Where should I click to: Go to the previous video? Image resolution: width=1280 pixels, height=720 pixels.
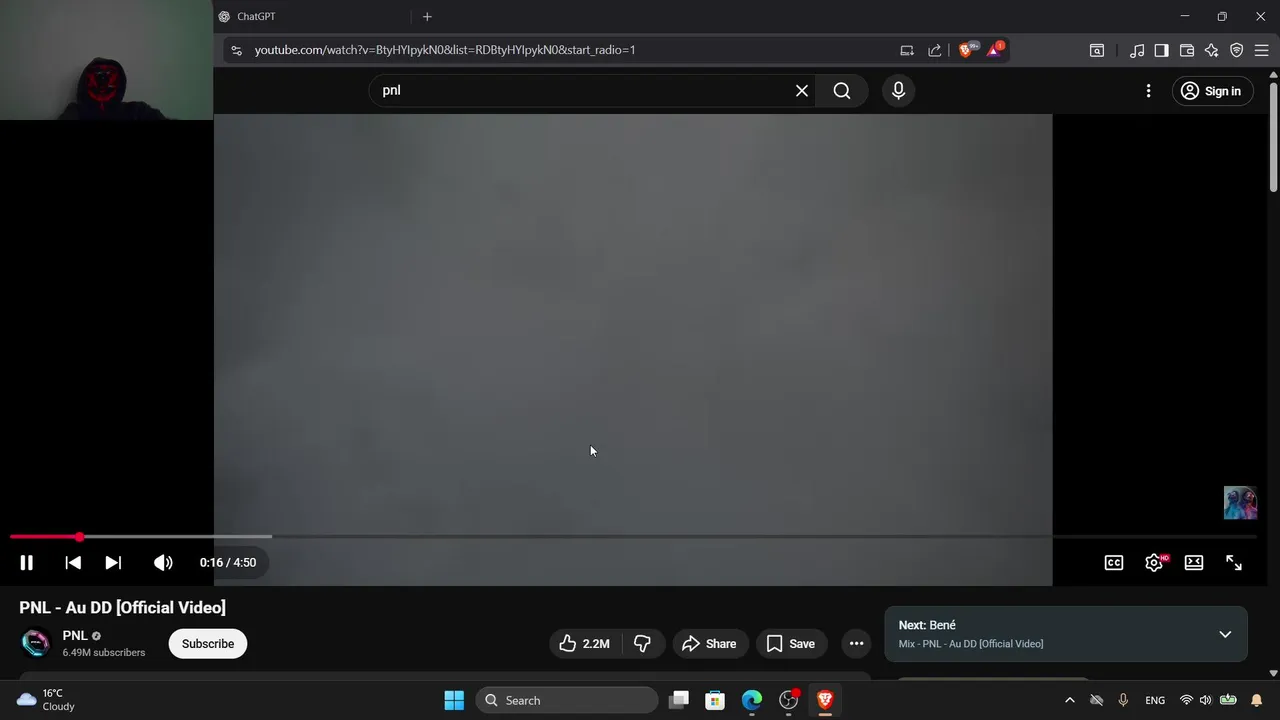(73, 563)
